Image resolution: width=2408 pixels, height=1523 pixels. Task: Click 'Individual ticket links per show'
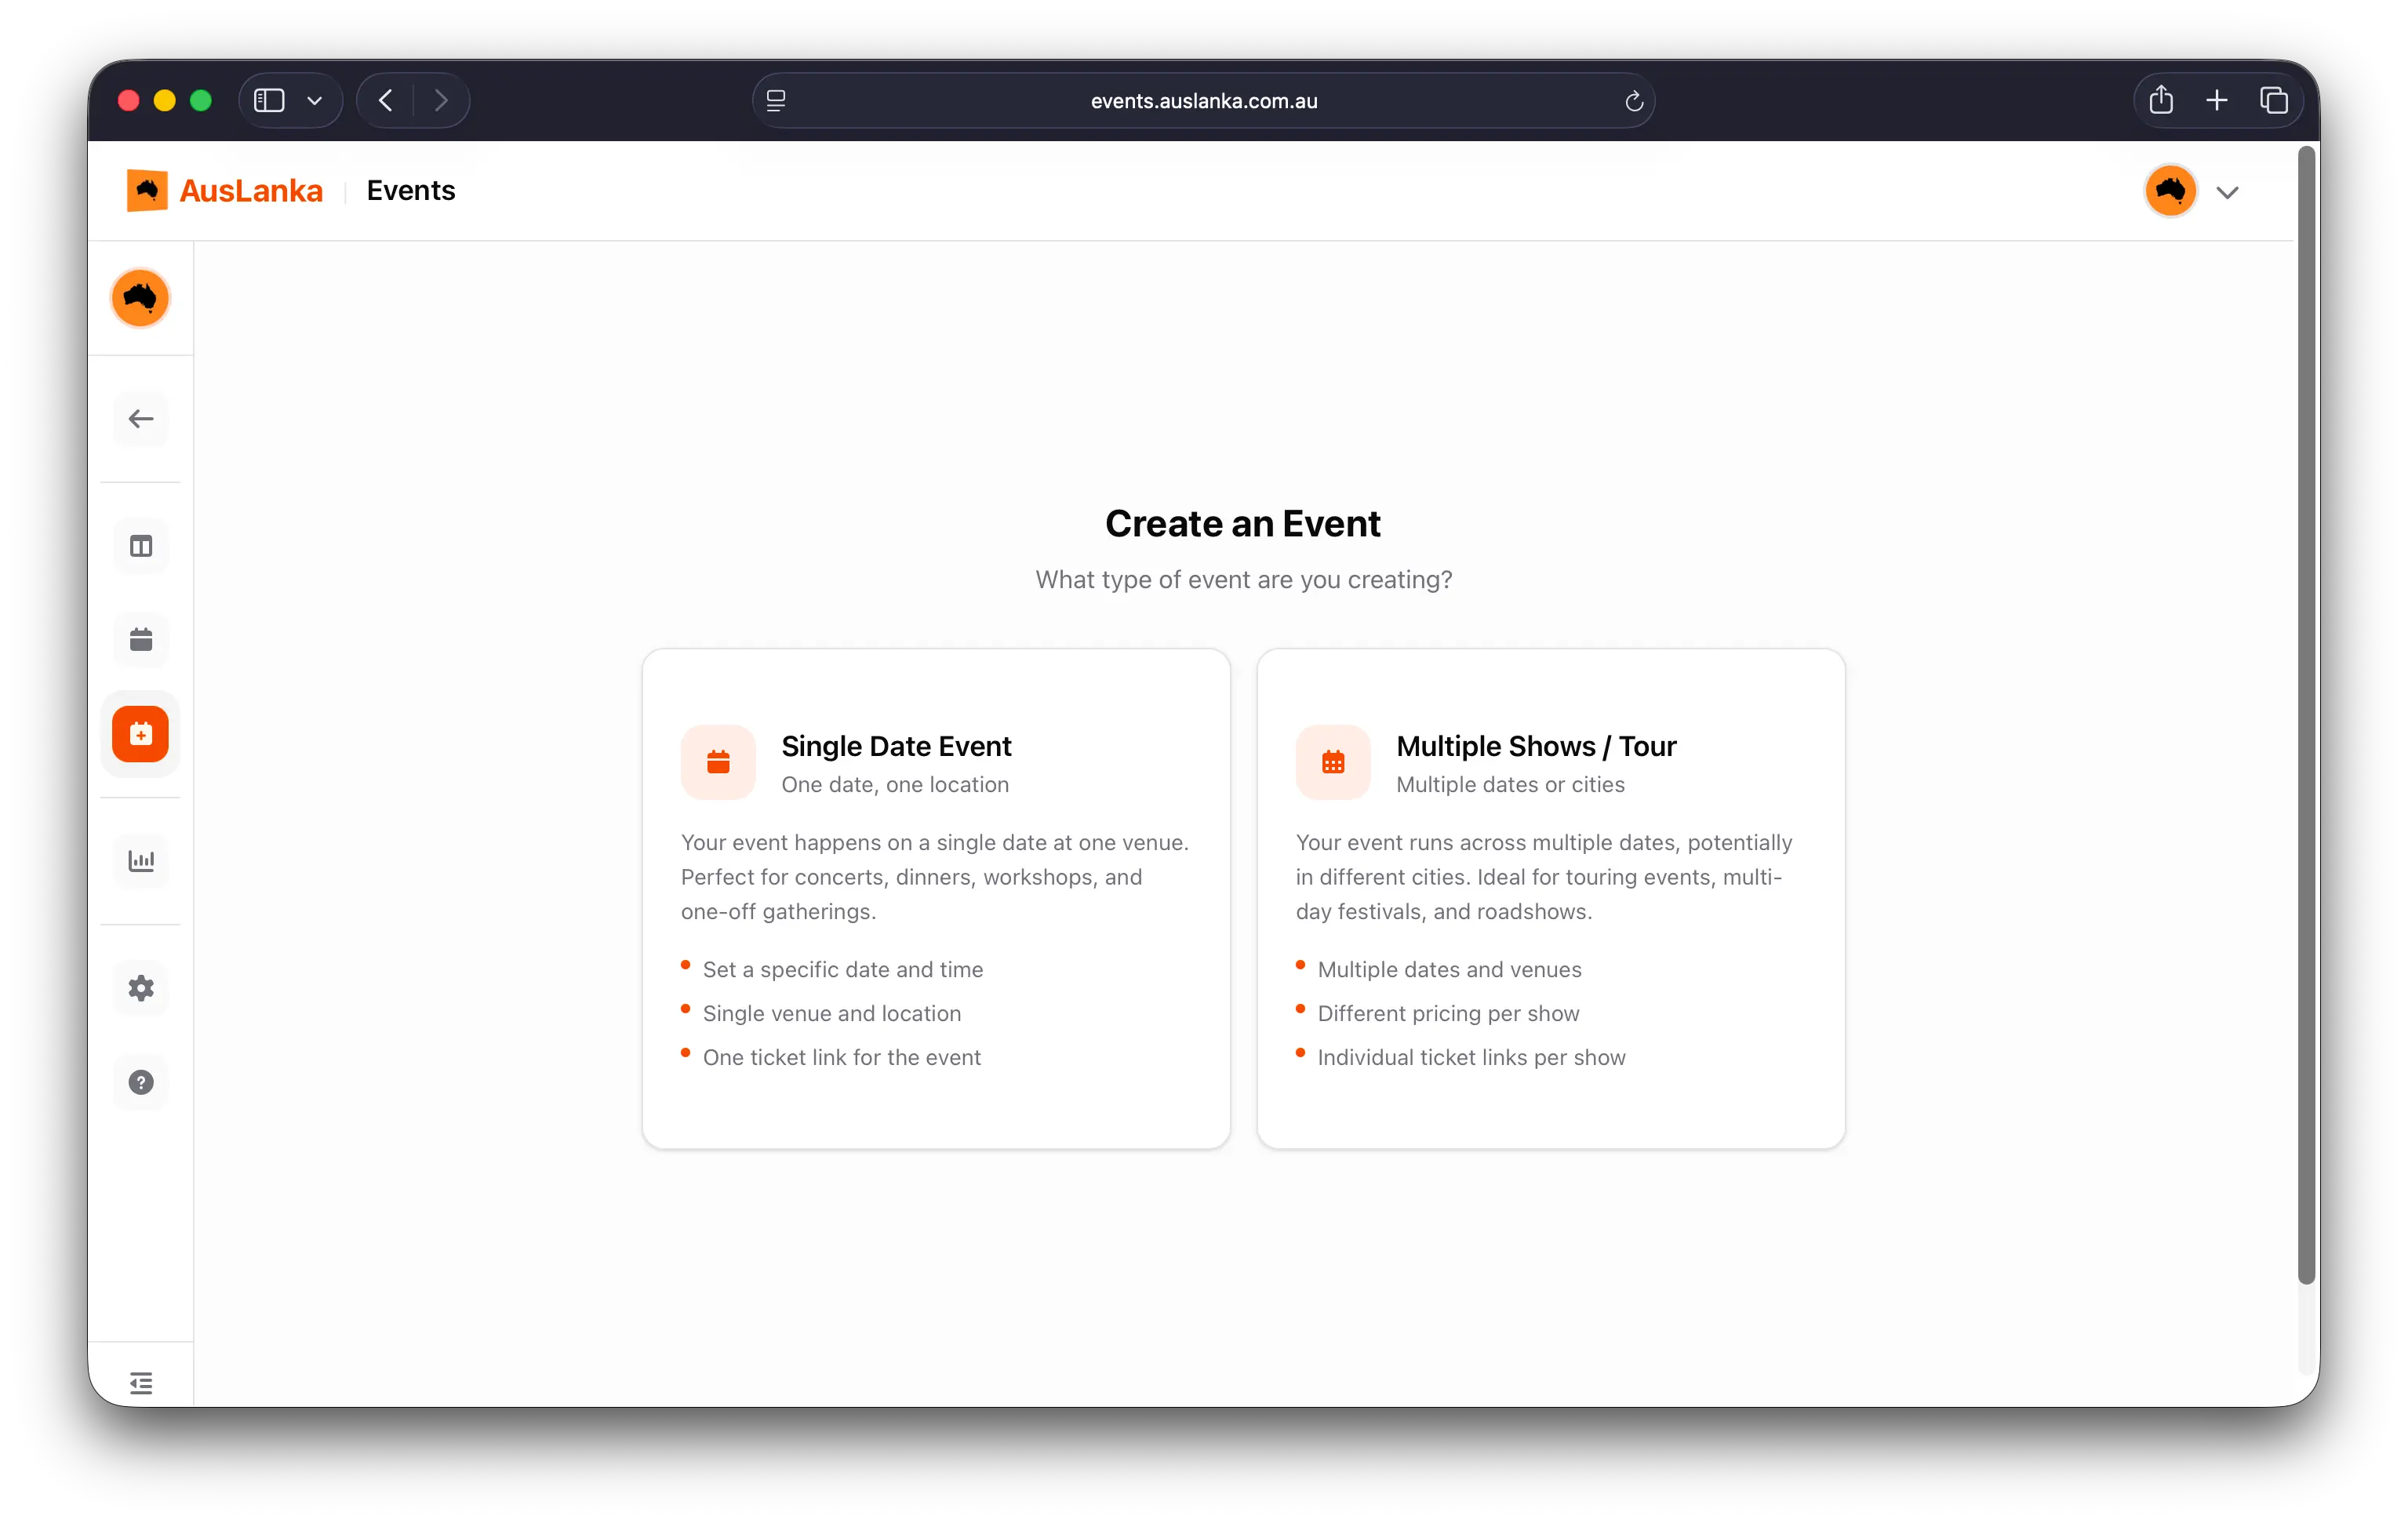[1472, 1058]
